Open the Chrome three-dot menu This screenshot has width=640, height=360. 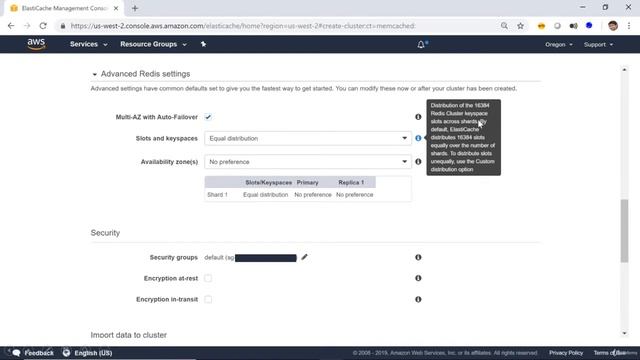tap(629, 26)
